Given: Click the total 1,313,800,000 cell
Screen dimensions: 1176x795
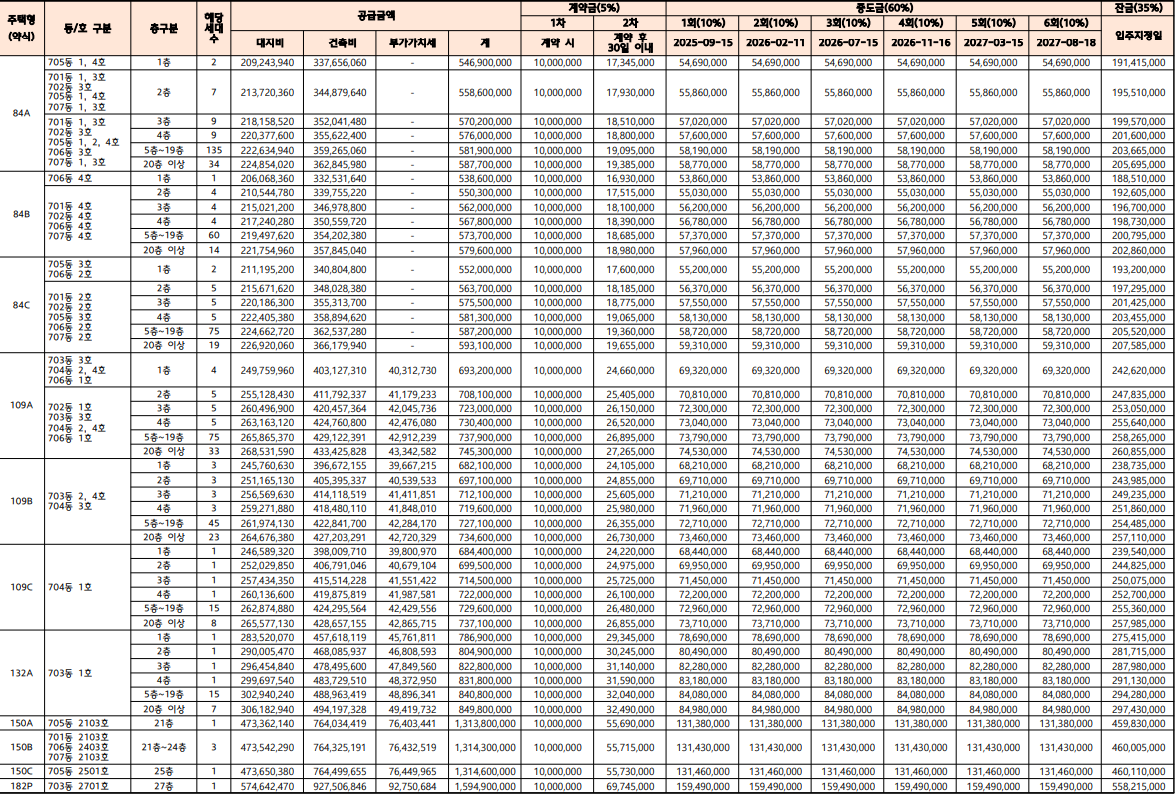Looking at the screenshot, I should [x=485, y=723].
